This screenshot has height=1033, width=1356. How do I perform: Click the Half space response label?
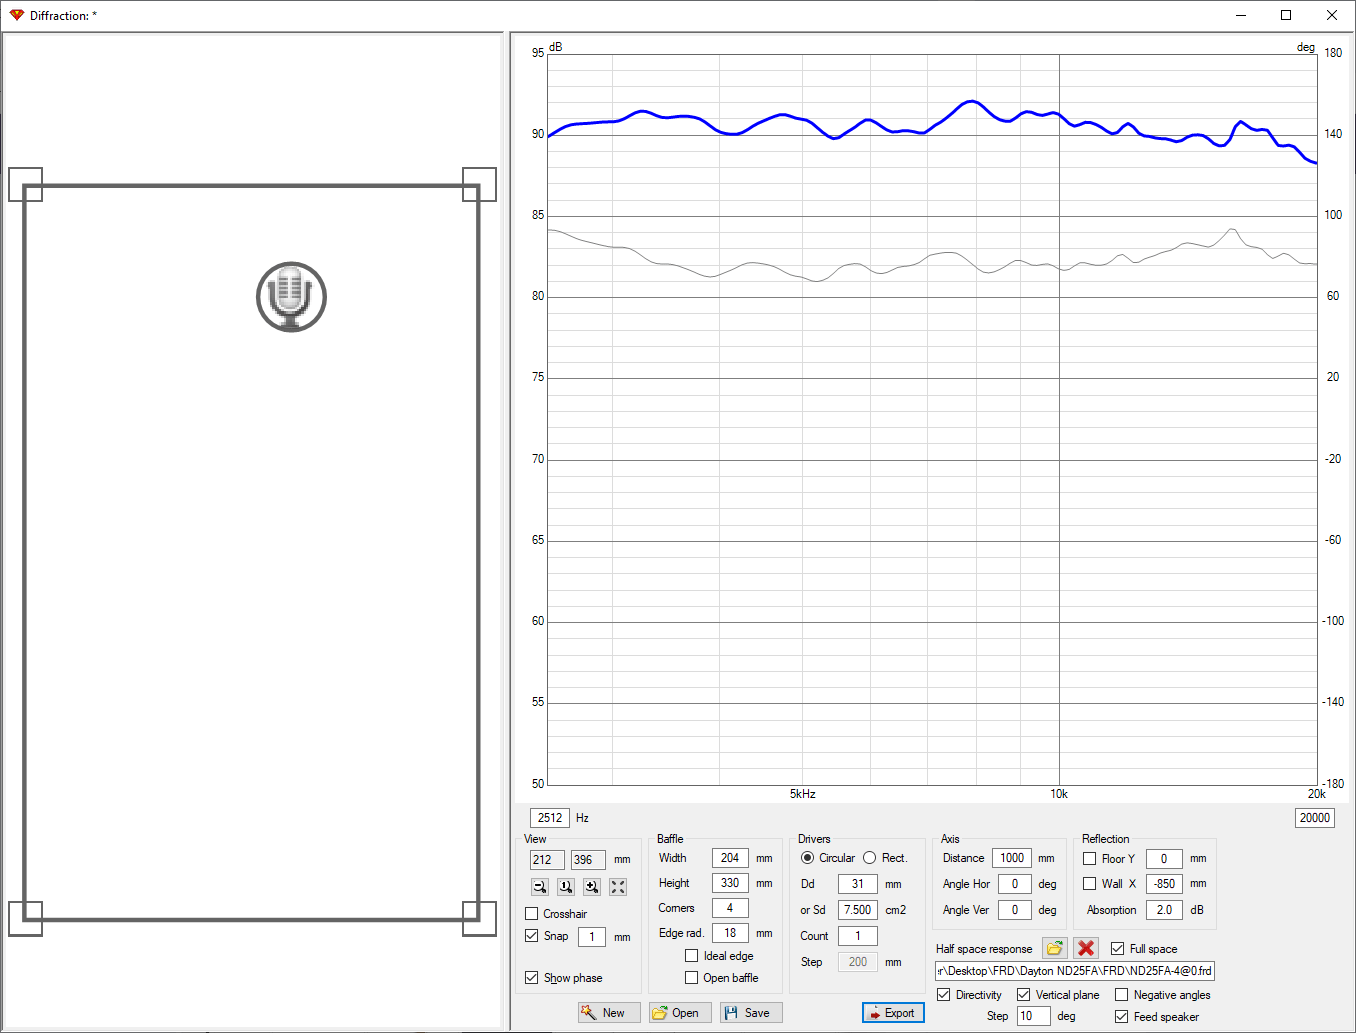click(x=984, y=949)
